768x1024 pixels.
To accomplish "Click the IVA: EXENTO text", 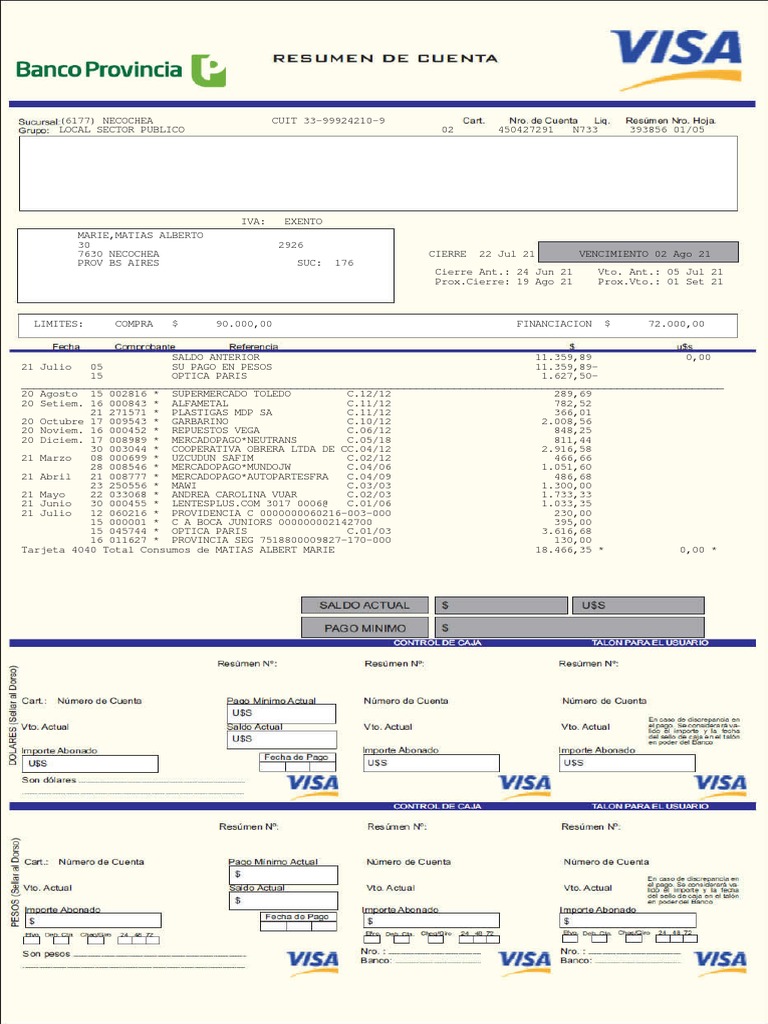I will pos(281,221).
